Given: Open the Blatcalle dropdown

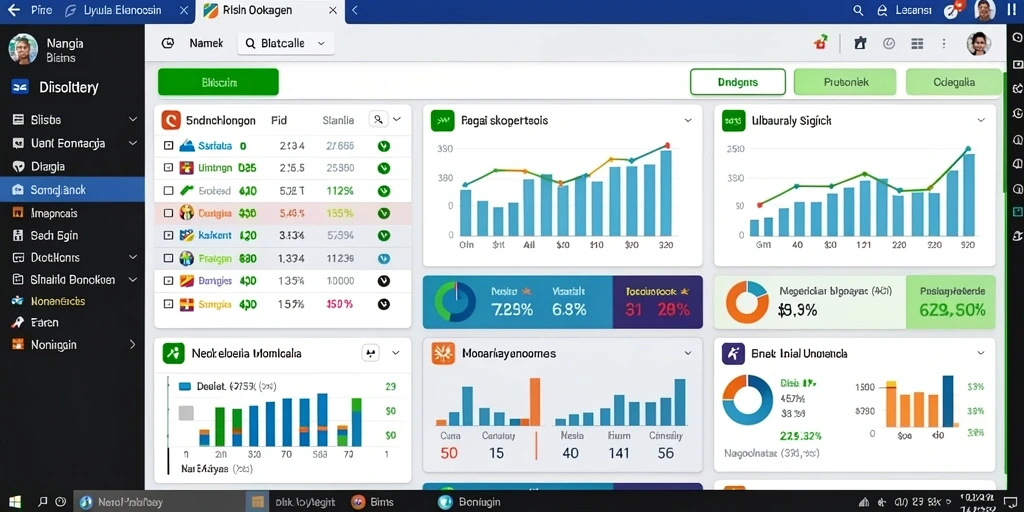Looking at the screenshot, I should tap(285, 43).
